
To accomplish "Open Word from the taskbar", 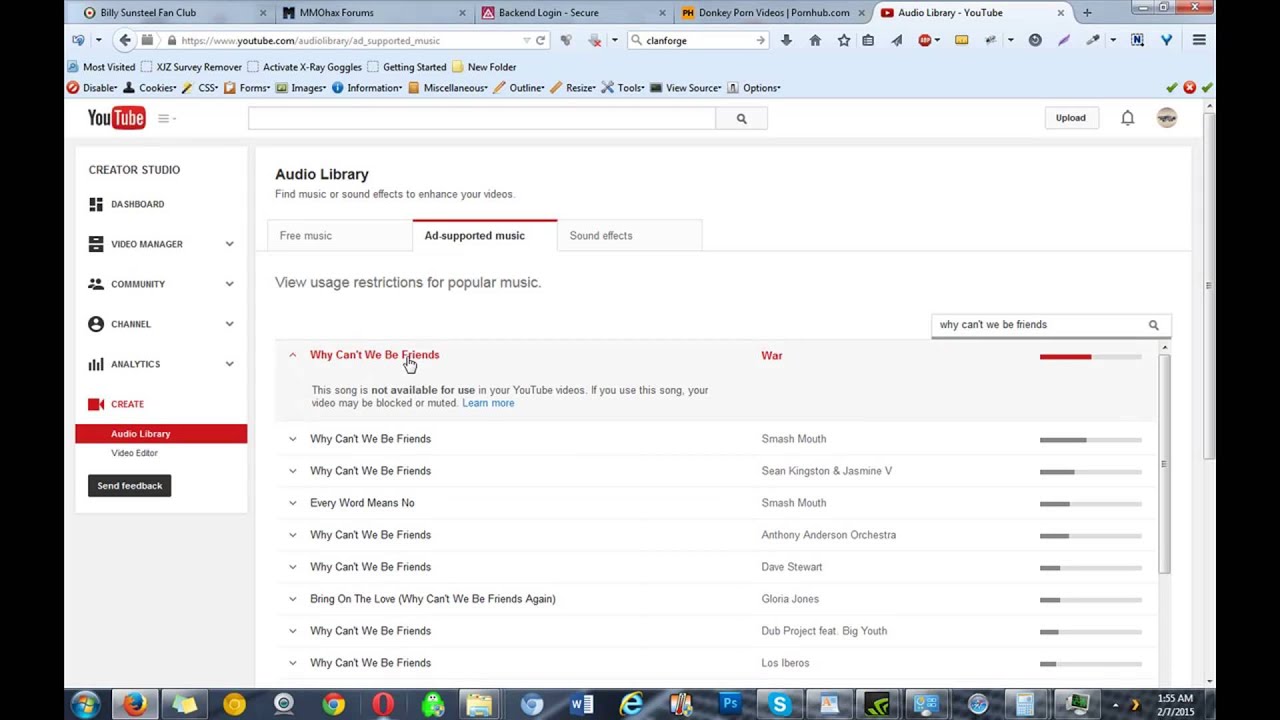I will [x=581, y=705].
